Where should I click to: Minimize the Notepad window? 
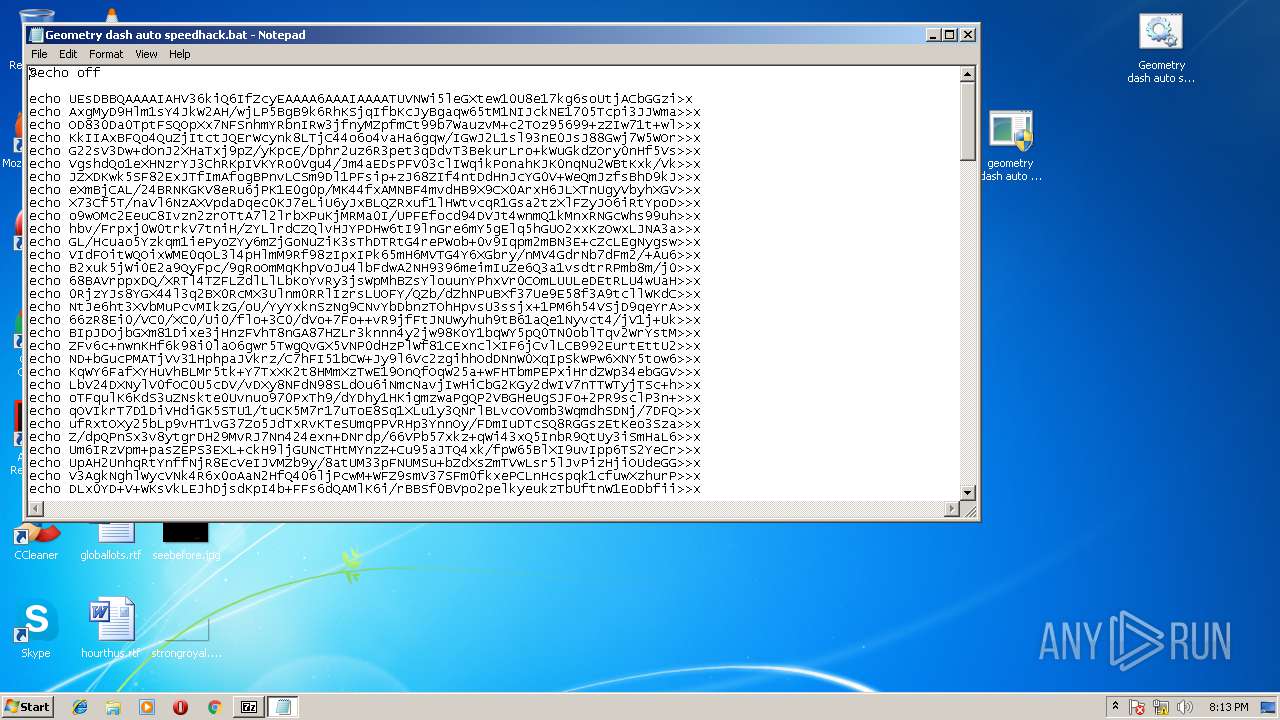[x=933, y=35]
